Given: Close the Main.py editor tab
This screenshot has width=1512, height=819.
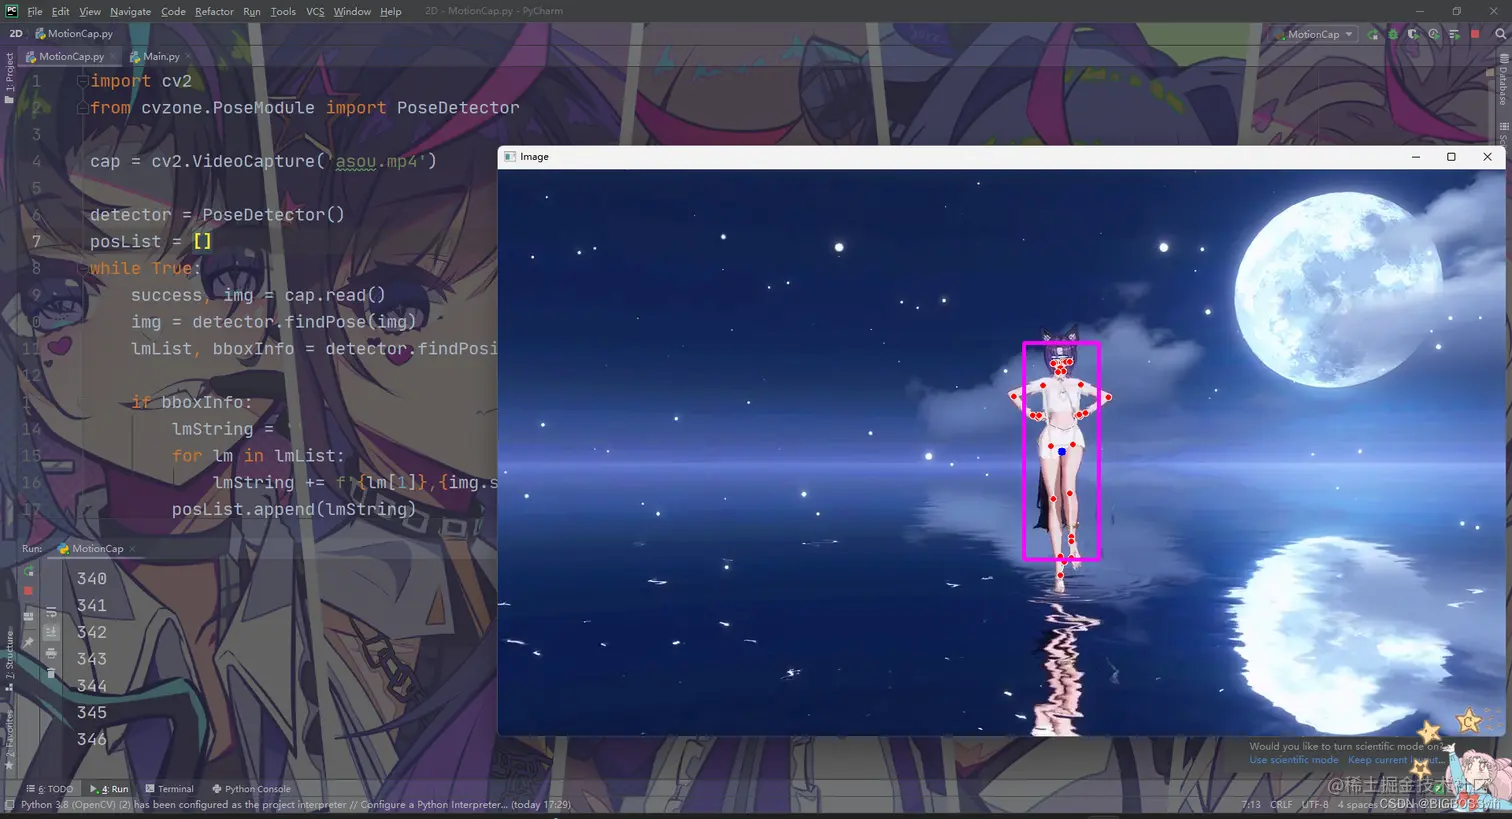Looking at the screenshot, I should (188, 57).
